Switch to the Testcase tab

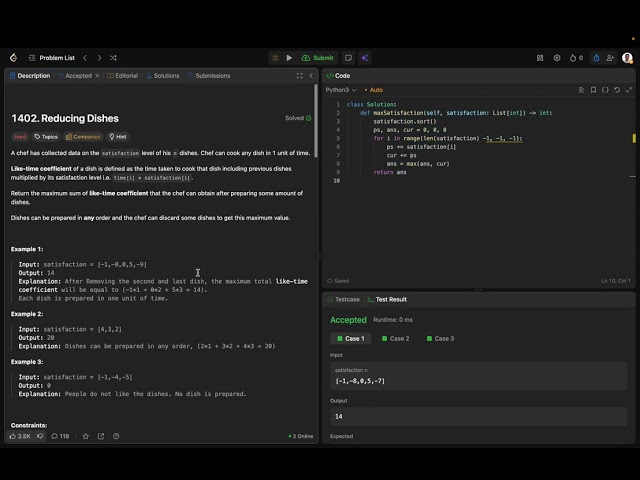(343, 299)
